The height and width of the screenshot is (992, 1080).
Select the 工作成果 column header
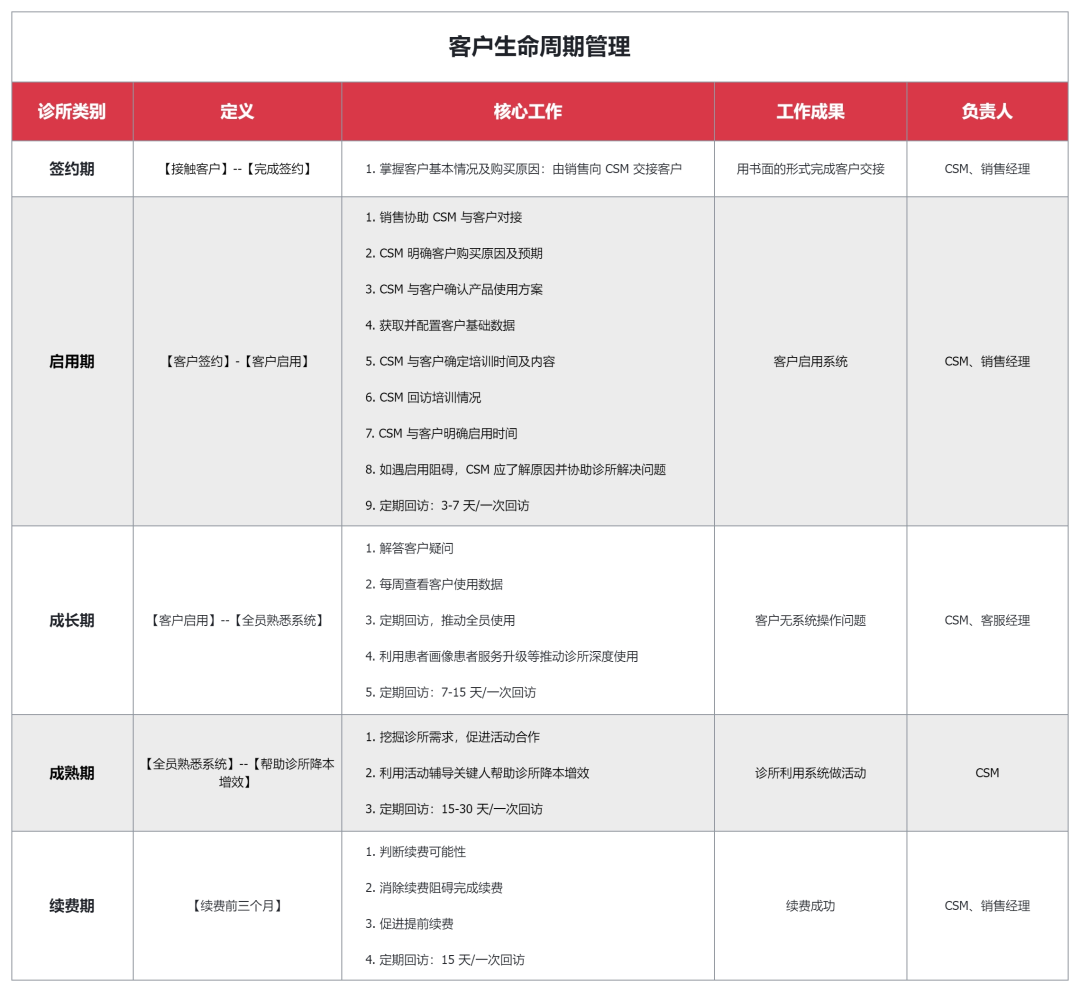tap(810, 111)
